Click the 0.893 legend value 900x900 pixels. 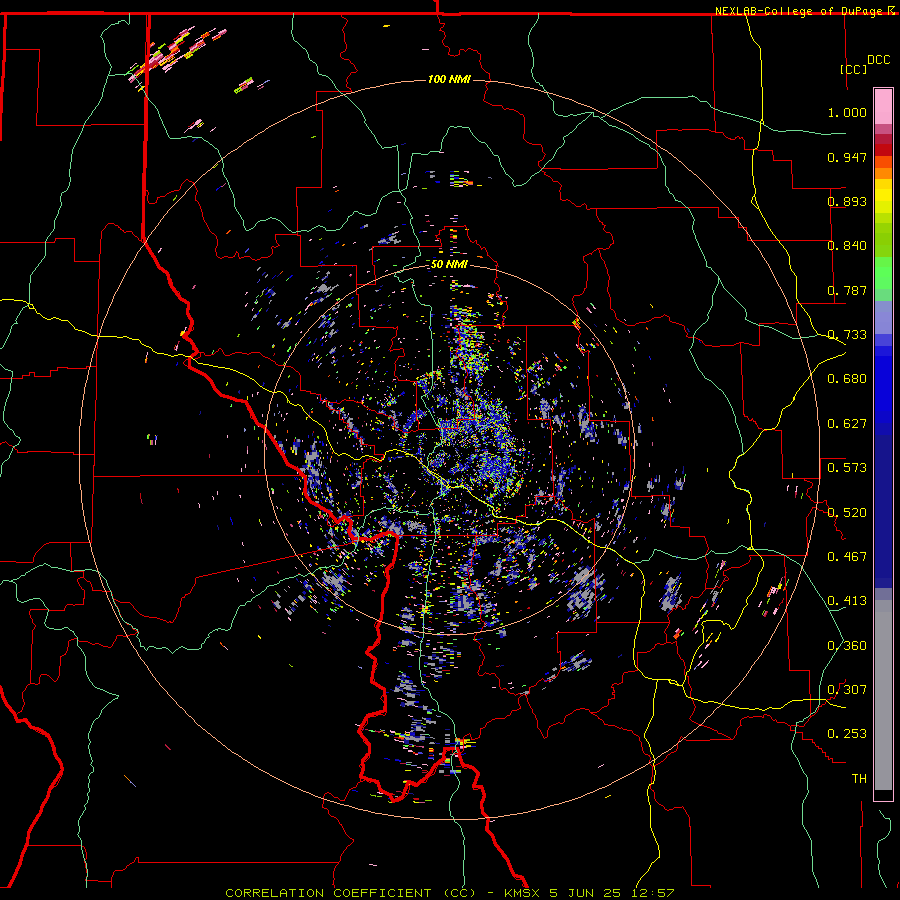click(x=847, y=201)
